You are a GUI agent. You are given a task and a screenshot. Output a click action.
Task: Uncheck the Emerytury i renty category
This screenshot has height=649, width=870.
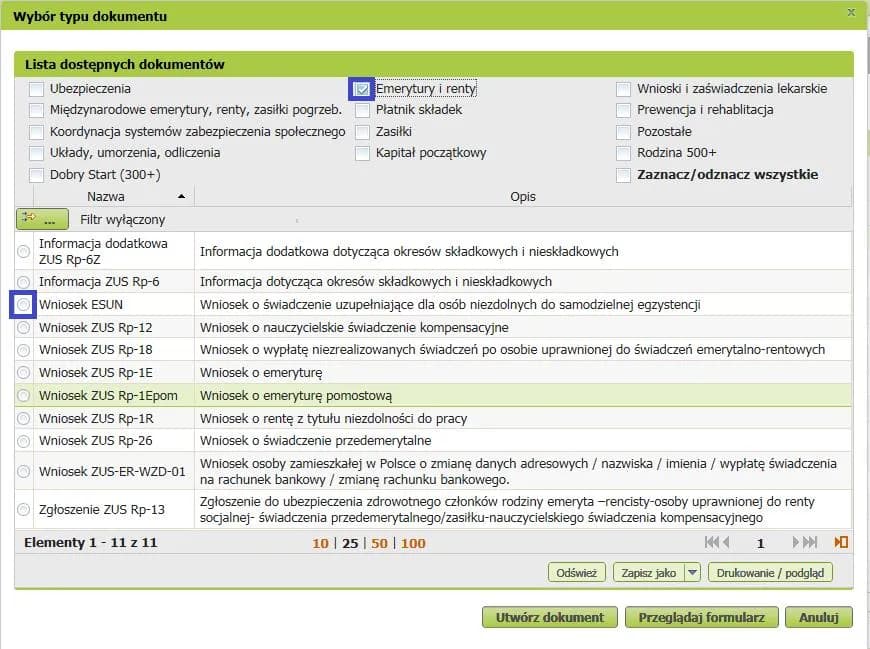click(x=363, y=88)
